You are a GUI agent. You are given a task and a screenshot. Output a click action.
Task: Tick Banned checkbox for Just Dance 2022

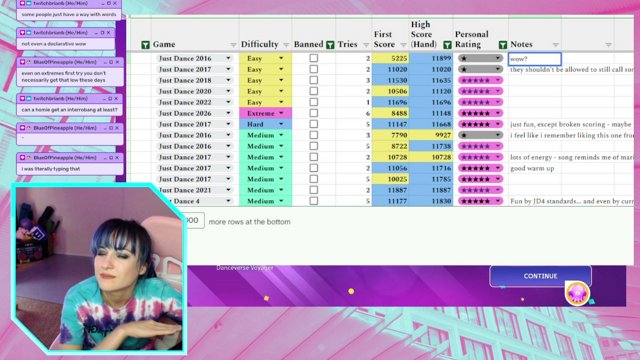pyautogui.click(x=313, y=102)
